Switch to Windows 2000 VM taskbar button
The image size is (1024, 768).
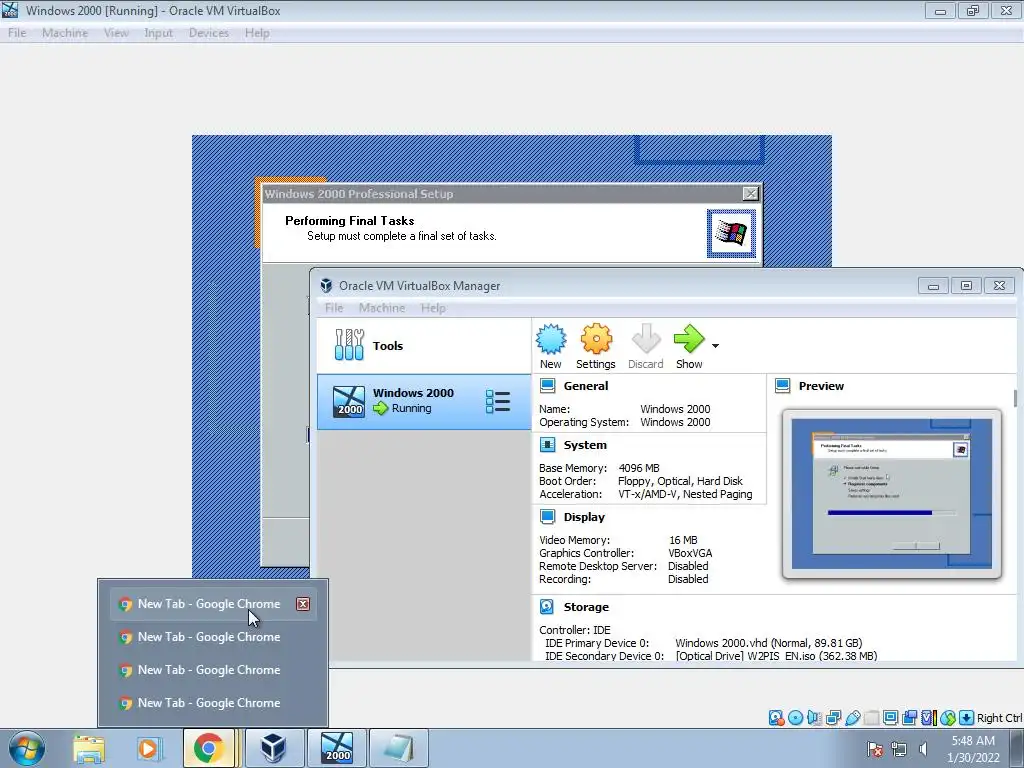337,748
